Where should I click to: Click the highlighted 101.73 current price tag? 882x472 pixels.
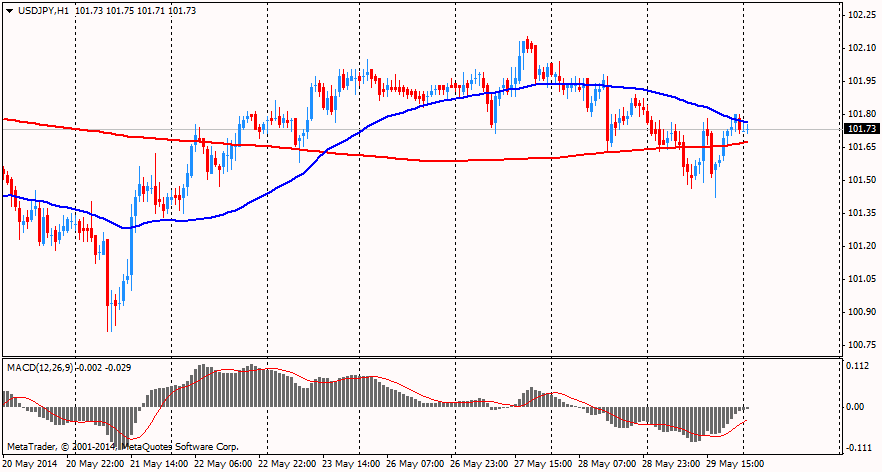pyautogui.click(x=860, y=129)
